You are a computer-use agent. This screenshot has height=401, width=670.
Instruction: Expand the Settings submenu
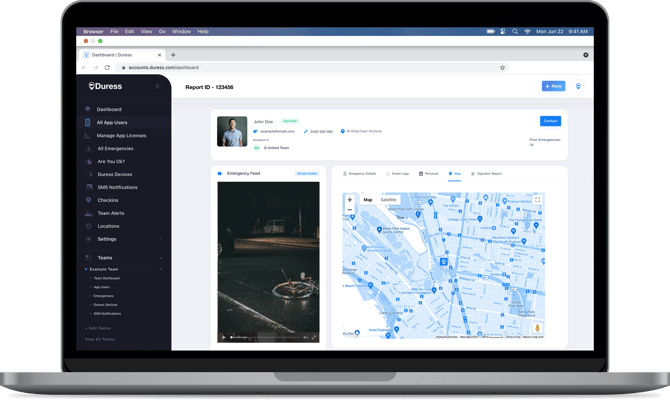[x=161, y=239]
